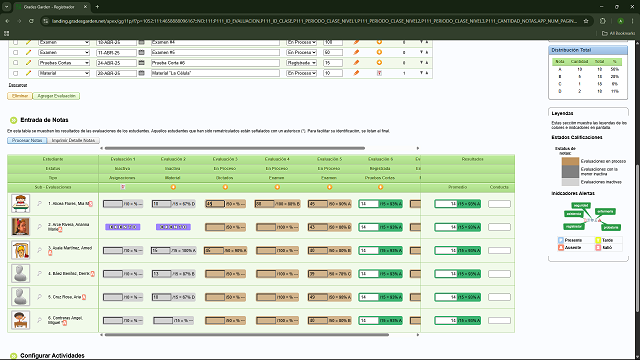Click the orange sub-evaluation icon under Evaluación 2
The height and width of the screenshot is (360, 640).
[x=173, y=187]
